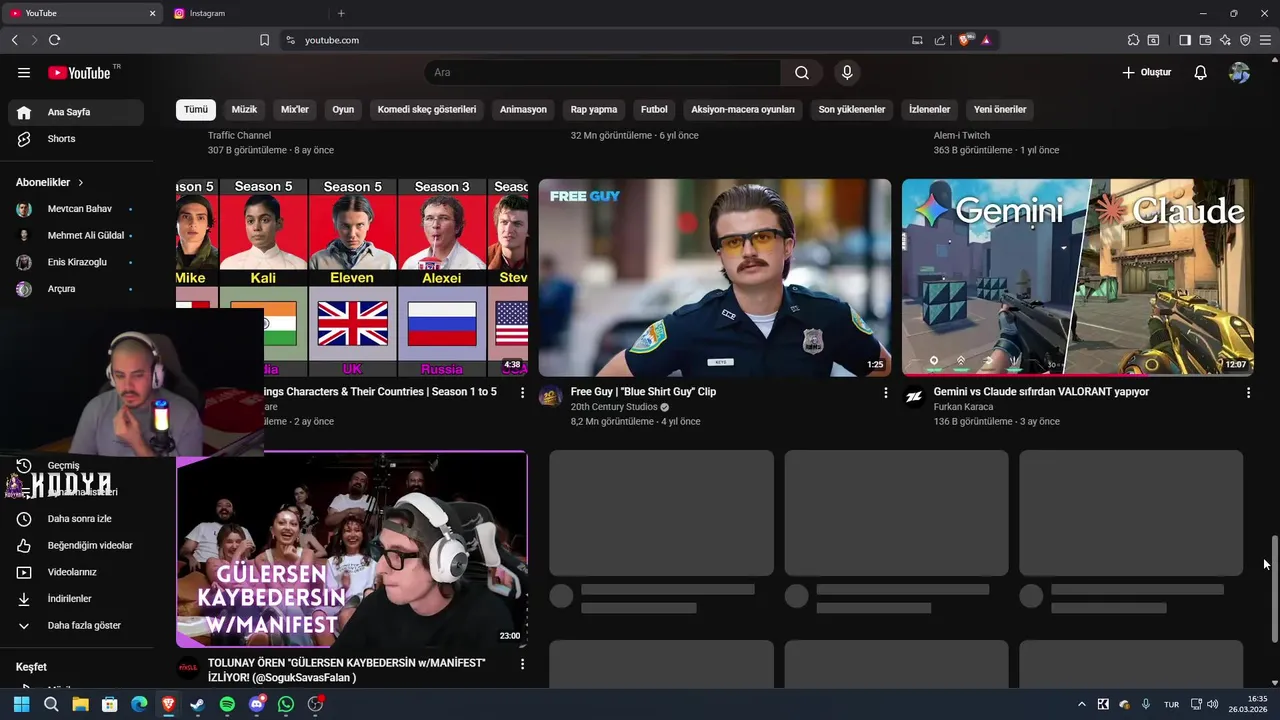This screenshot has height=720, width=1280.
Task: Expand Daha fazla göster
Action: [76, 626]
